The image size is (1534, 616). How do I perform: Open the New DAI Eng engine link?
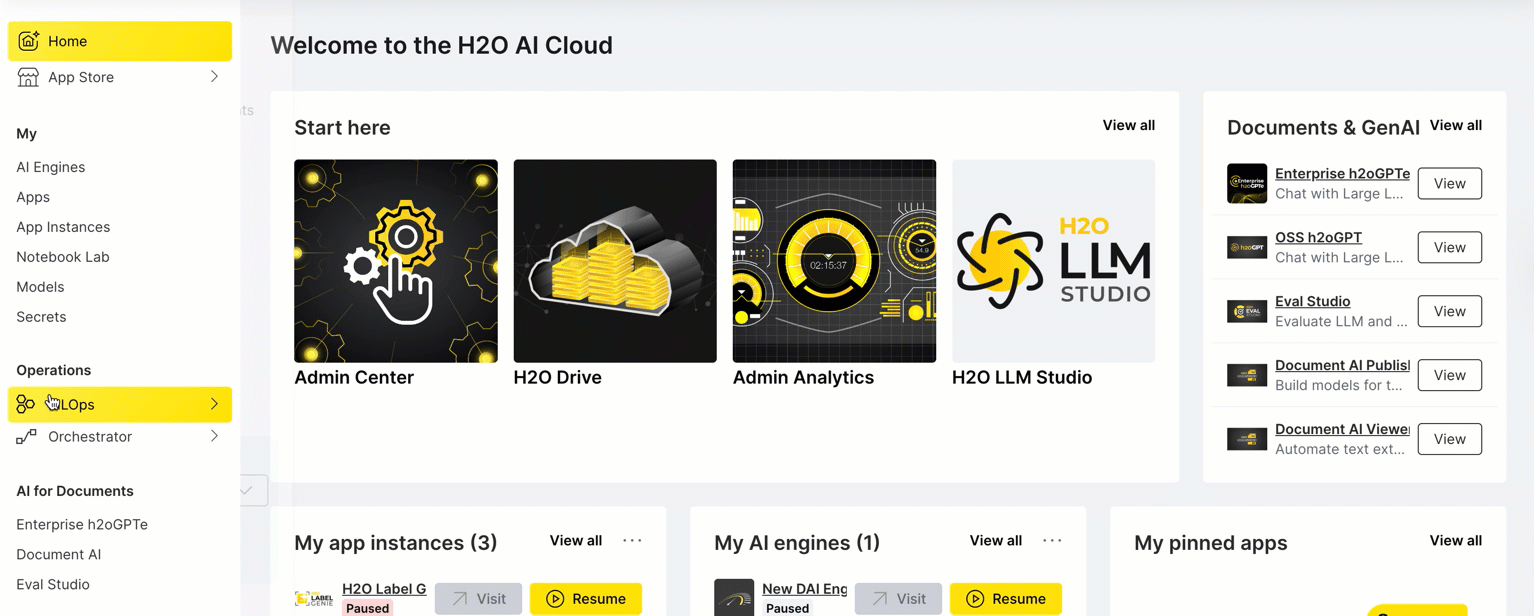pos(804,589)
